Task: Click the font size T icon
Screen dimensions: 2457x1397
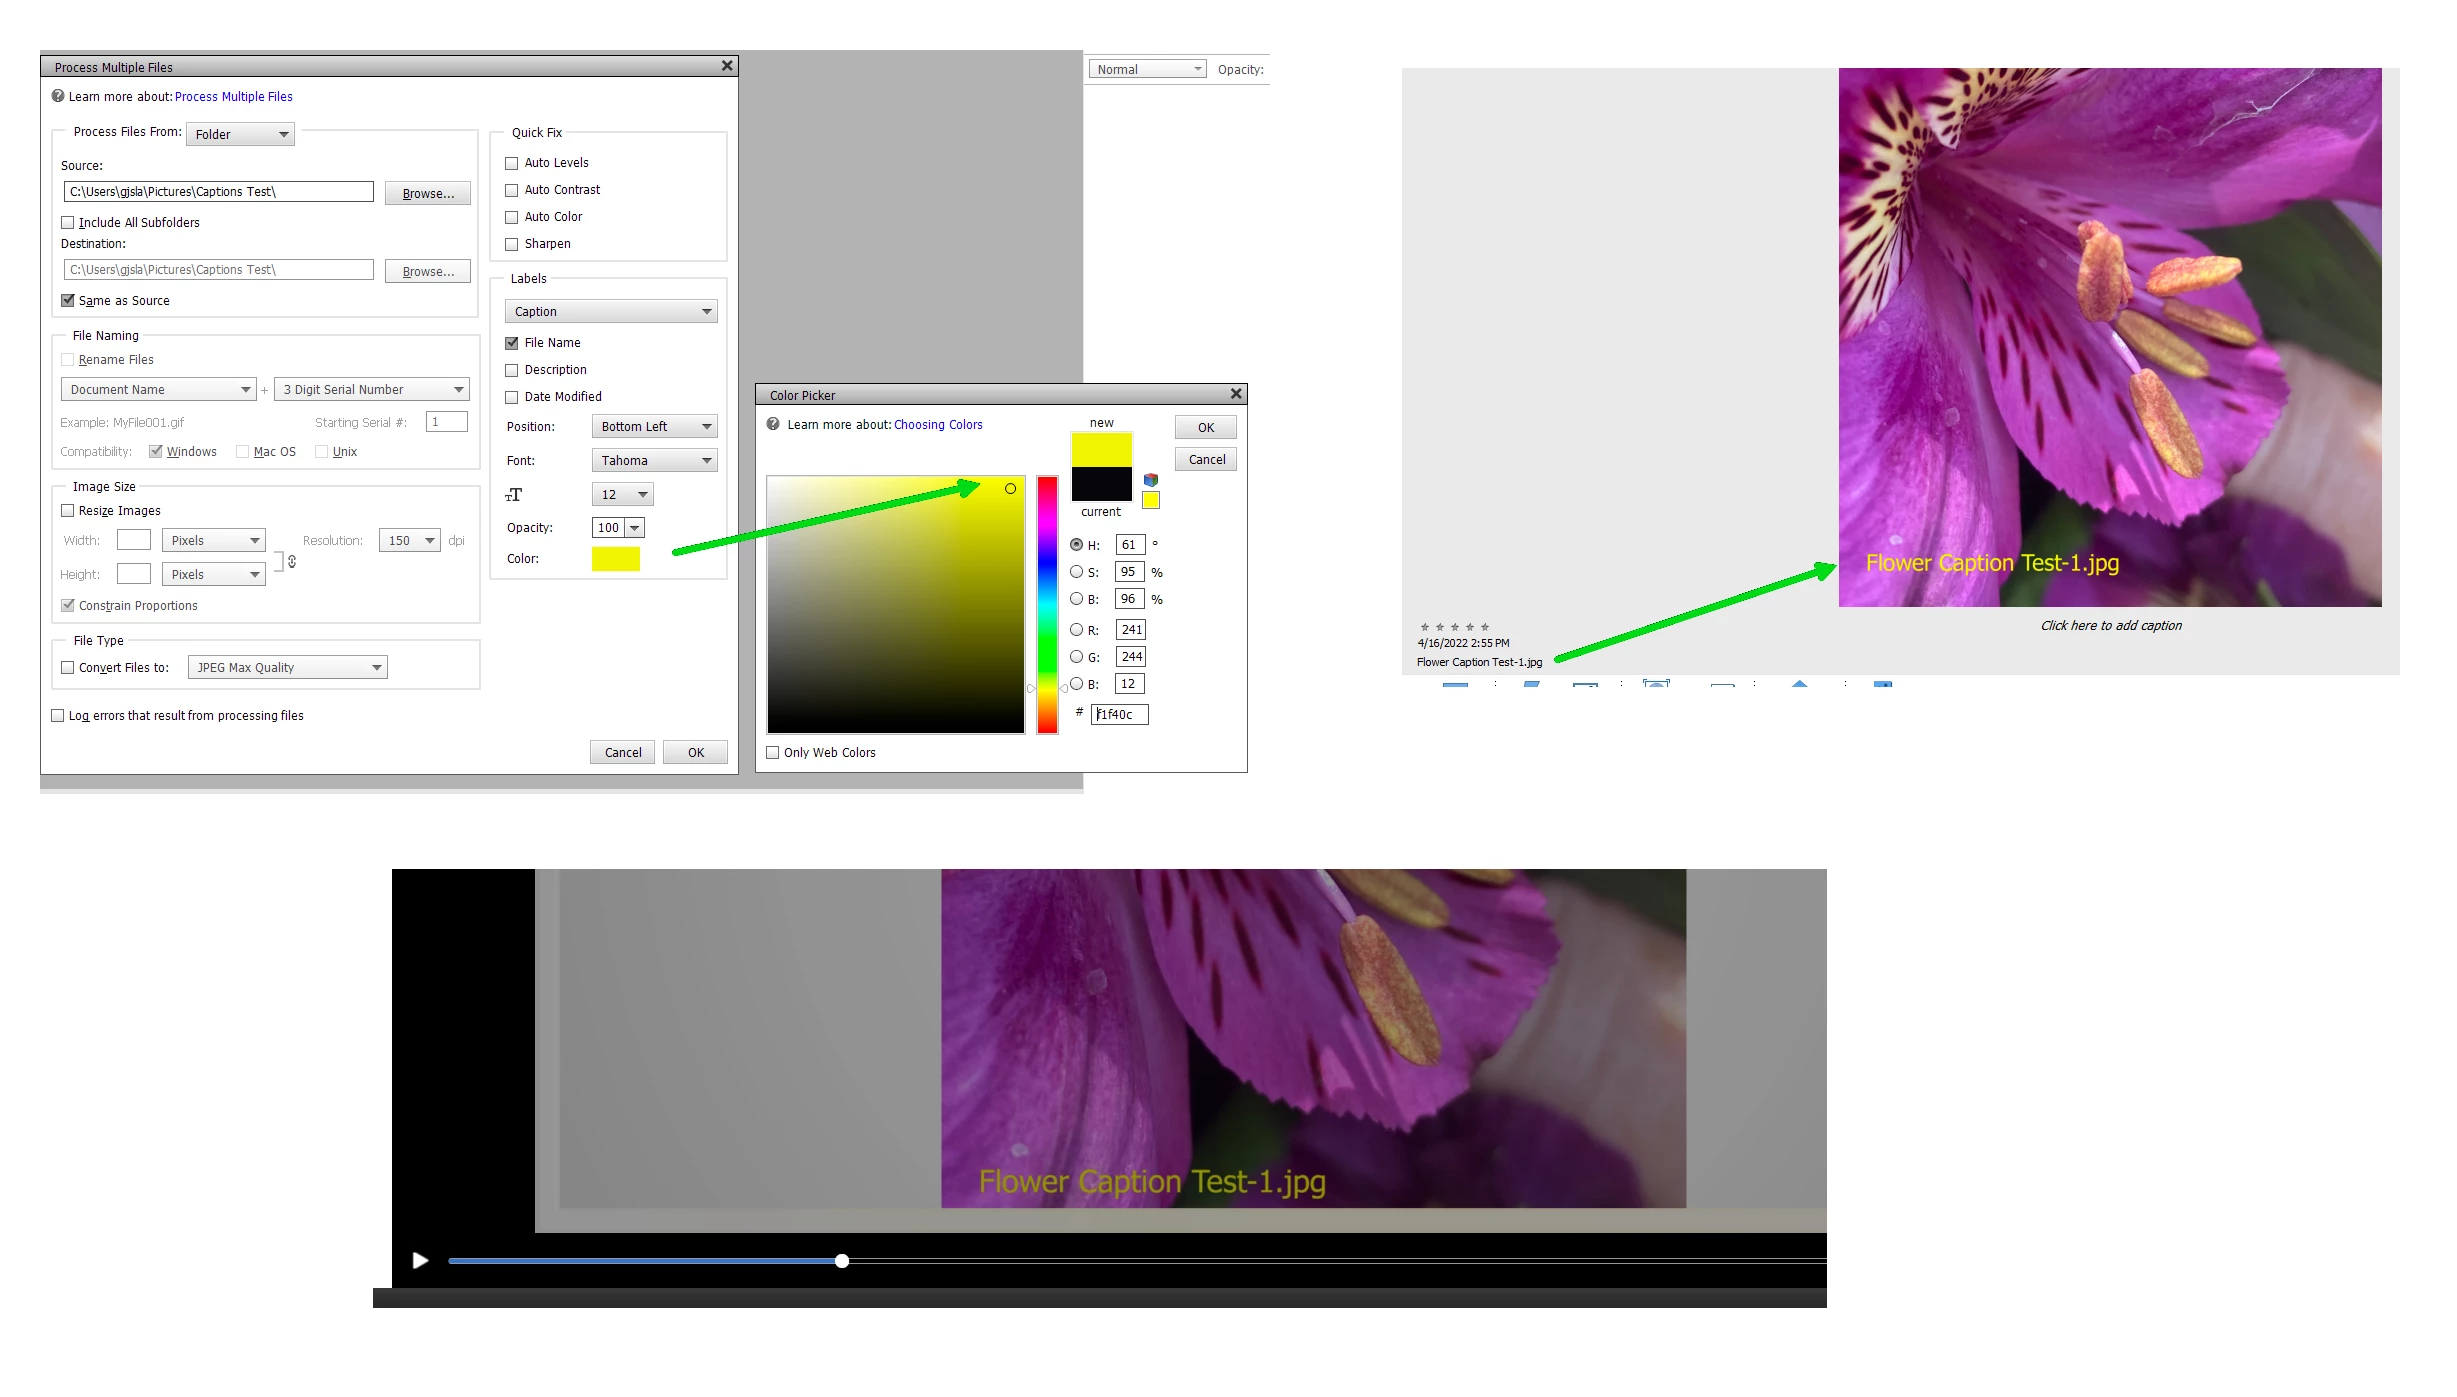Action: (514, 495)
